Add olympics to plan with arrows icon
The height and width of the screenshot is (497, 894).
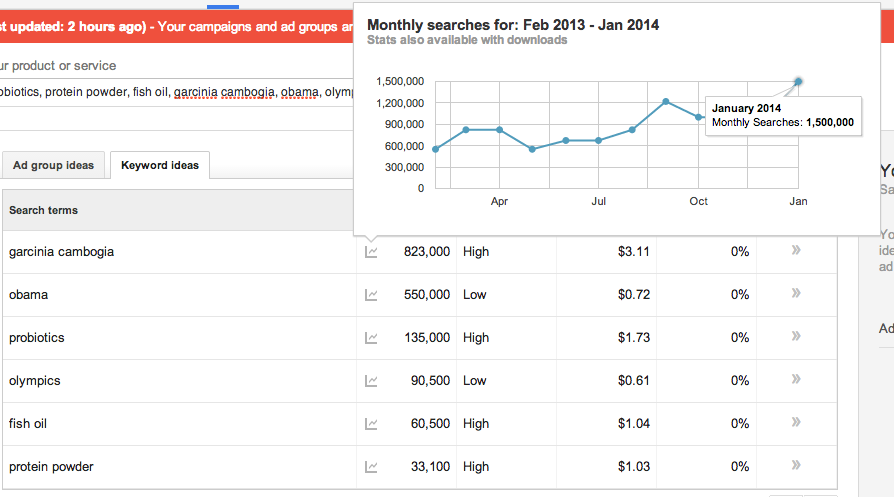pyautogui.click(x=796, y=379)
